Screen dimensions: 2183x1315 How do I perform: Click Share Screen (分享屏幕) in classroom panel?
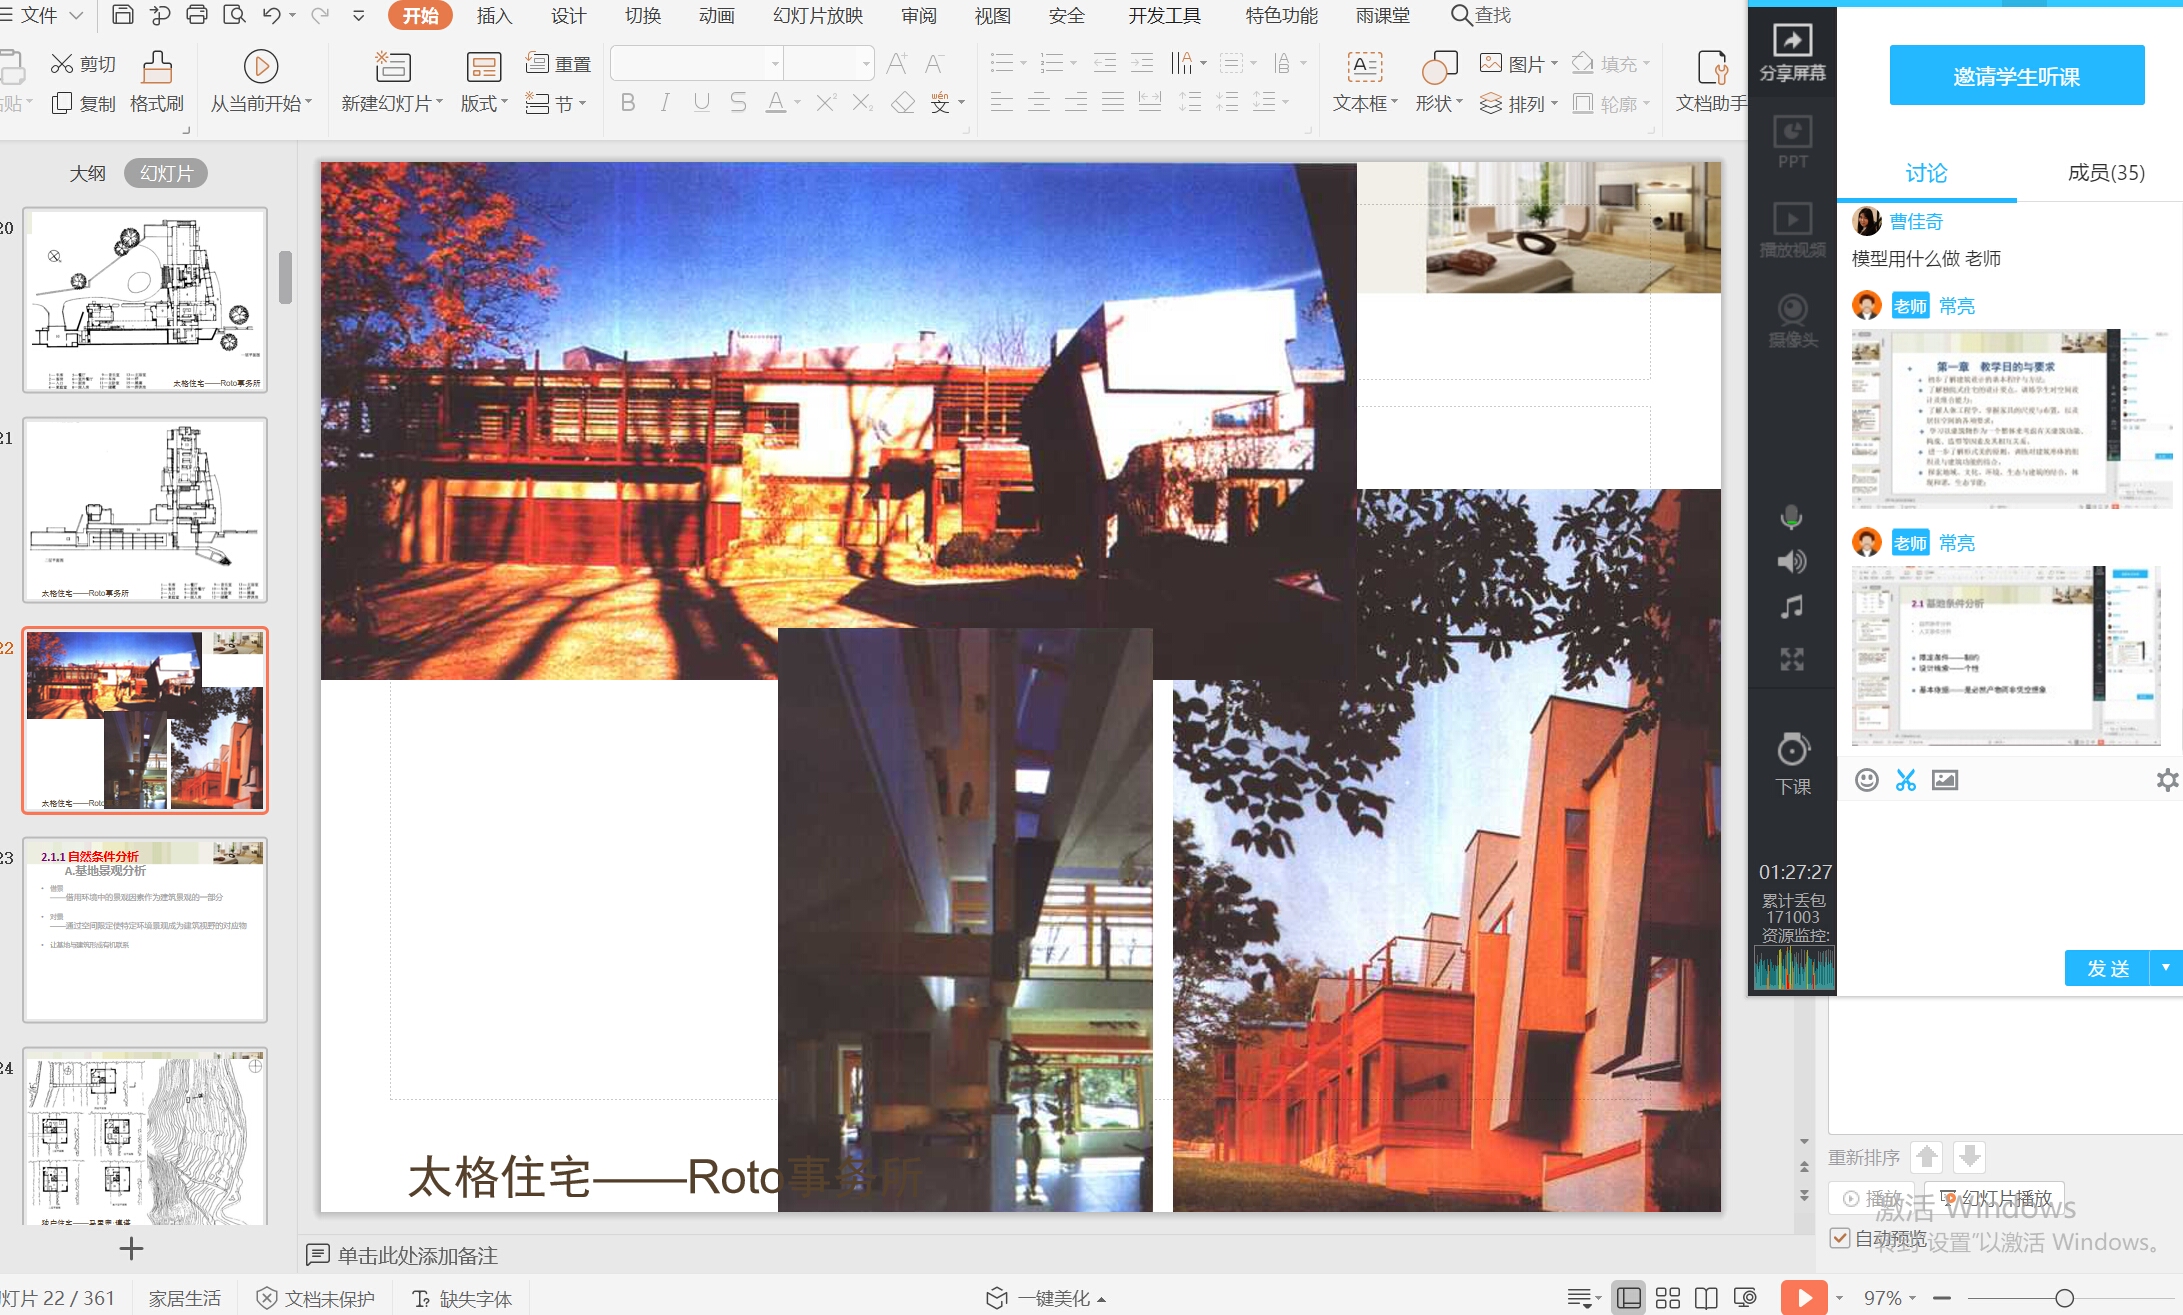(x=1792, y=52)
